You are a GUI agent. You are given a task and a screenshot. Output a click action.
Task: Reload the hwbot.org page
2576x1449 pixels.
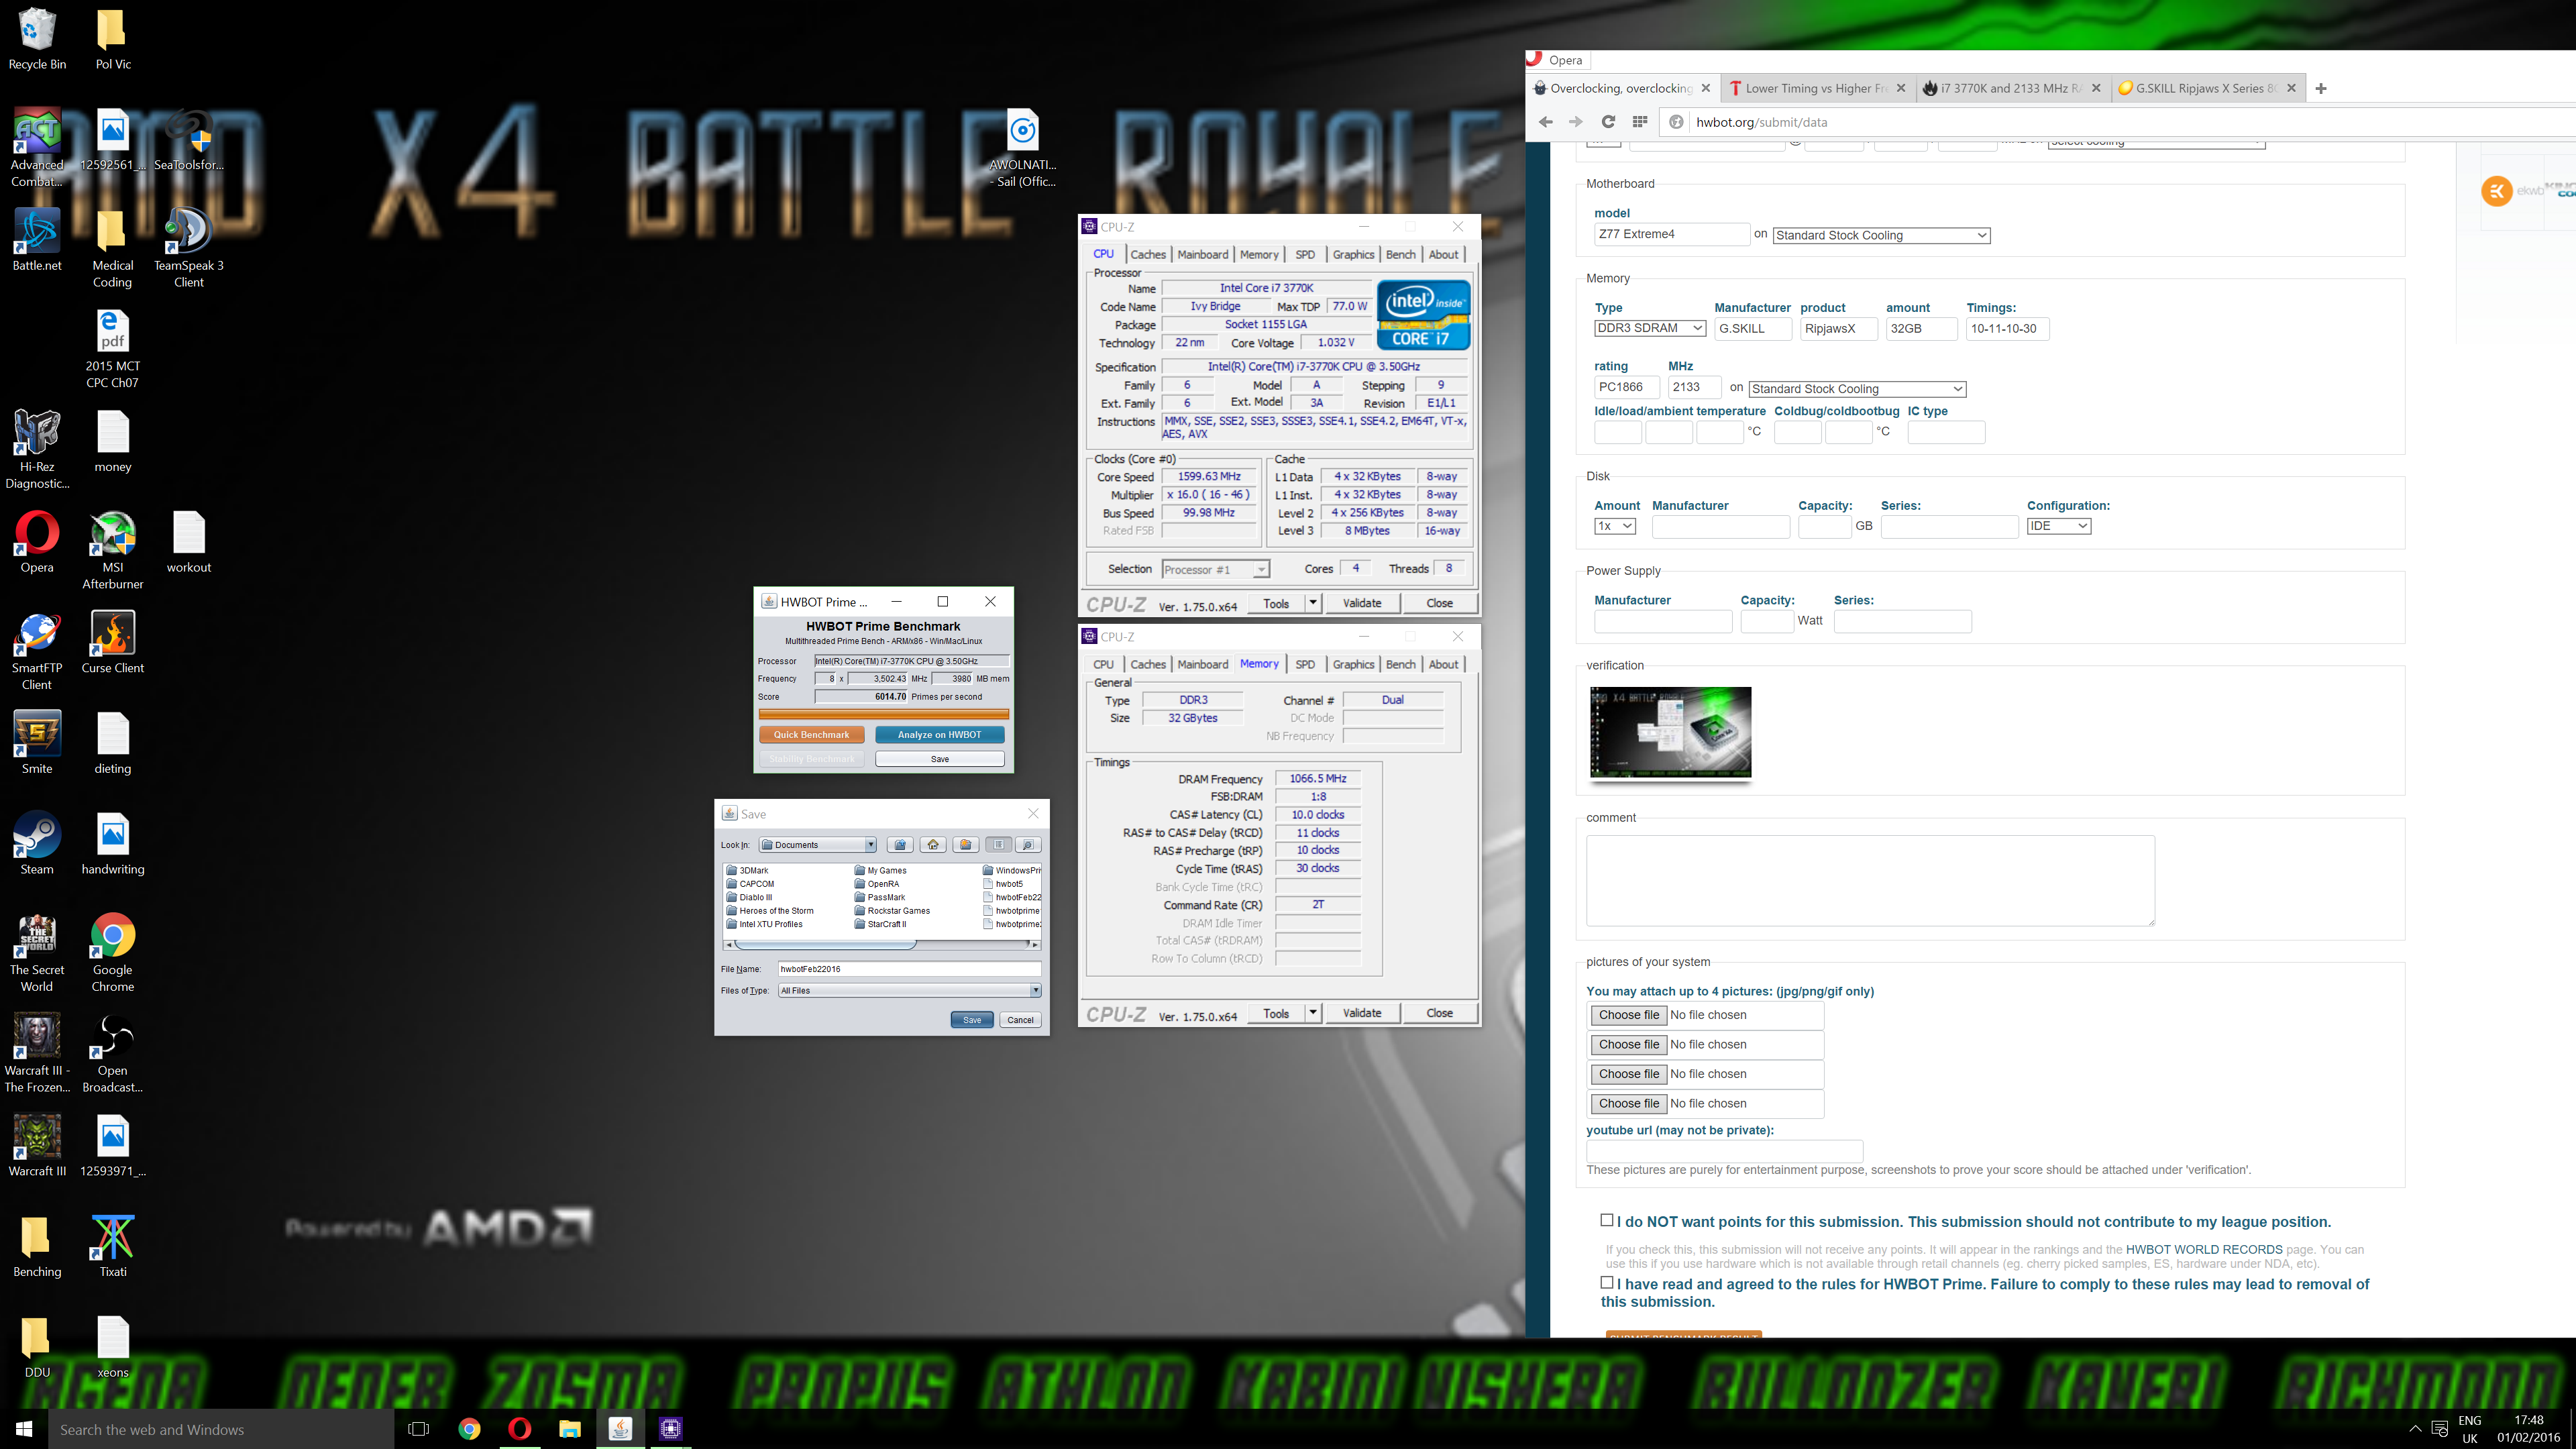click(x=1608, y=122)
